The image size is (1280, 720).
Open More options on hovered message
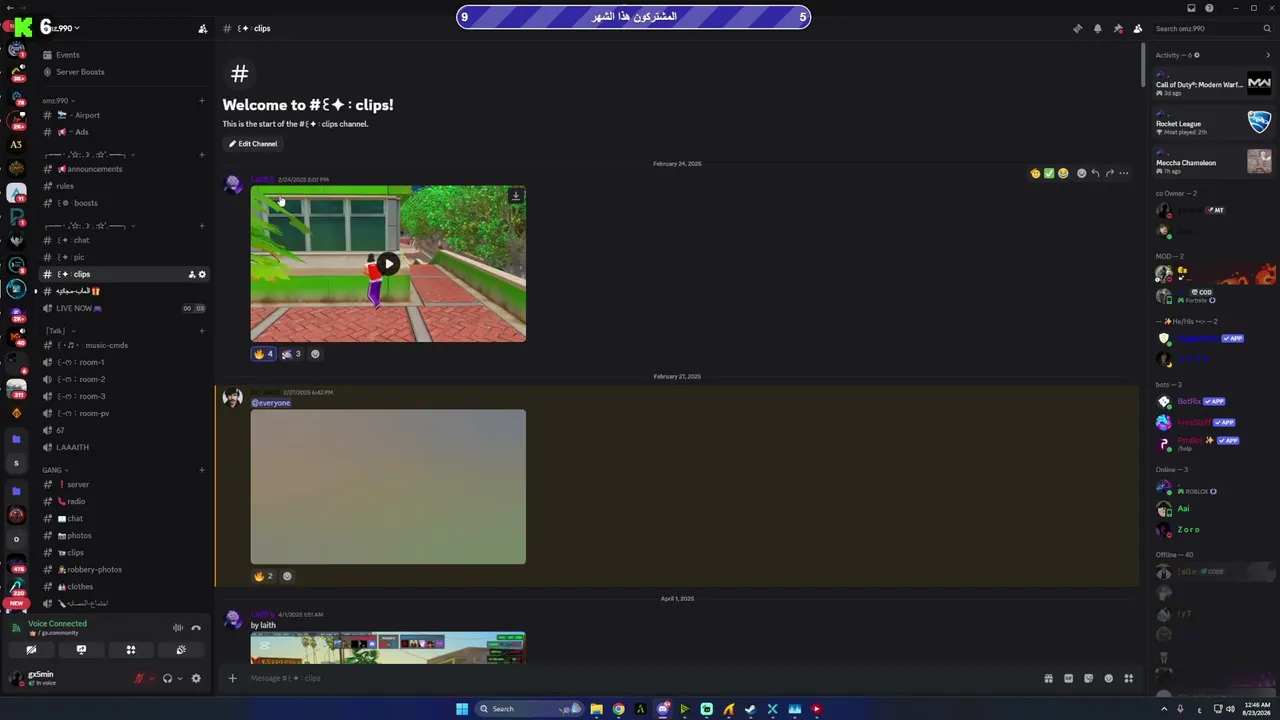1123,173
